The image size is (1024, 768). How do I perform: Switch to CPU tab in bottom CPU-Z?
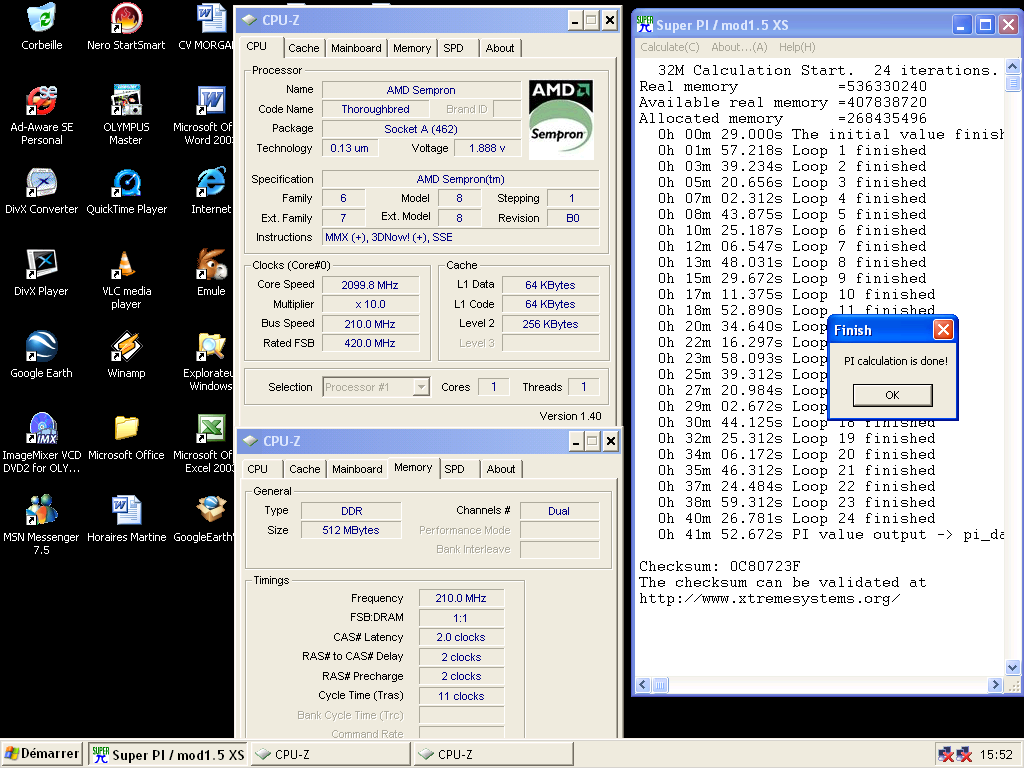(x=257, y=469)
